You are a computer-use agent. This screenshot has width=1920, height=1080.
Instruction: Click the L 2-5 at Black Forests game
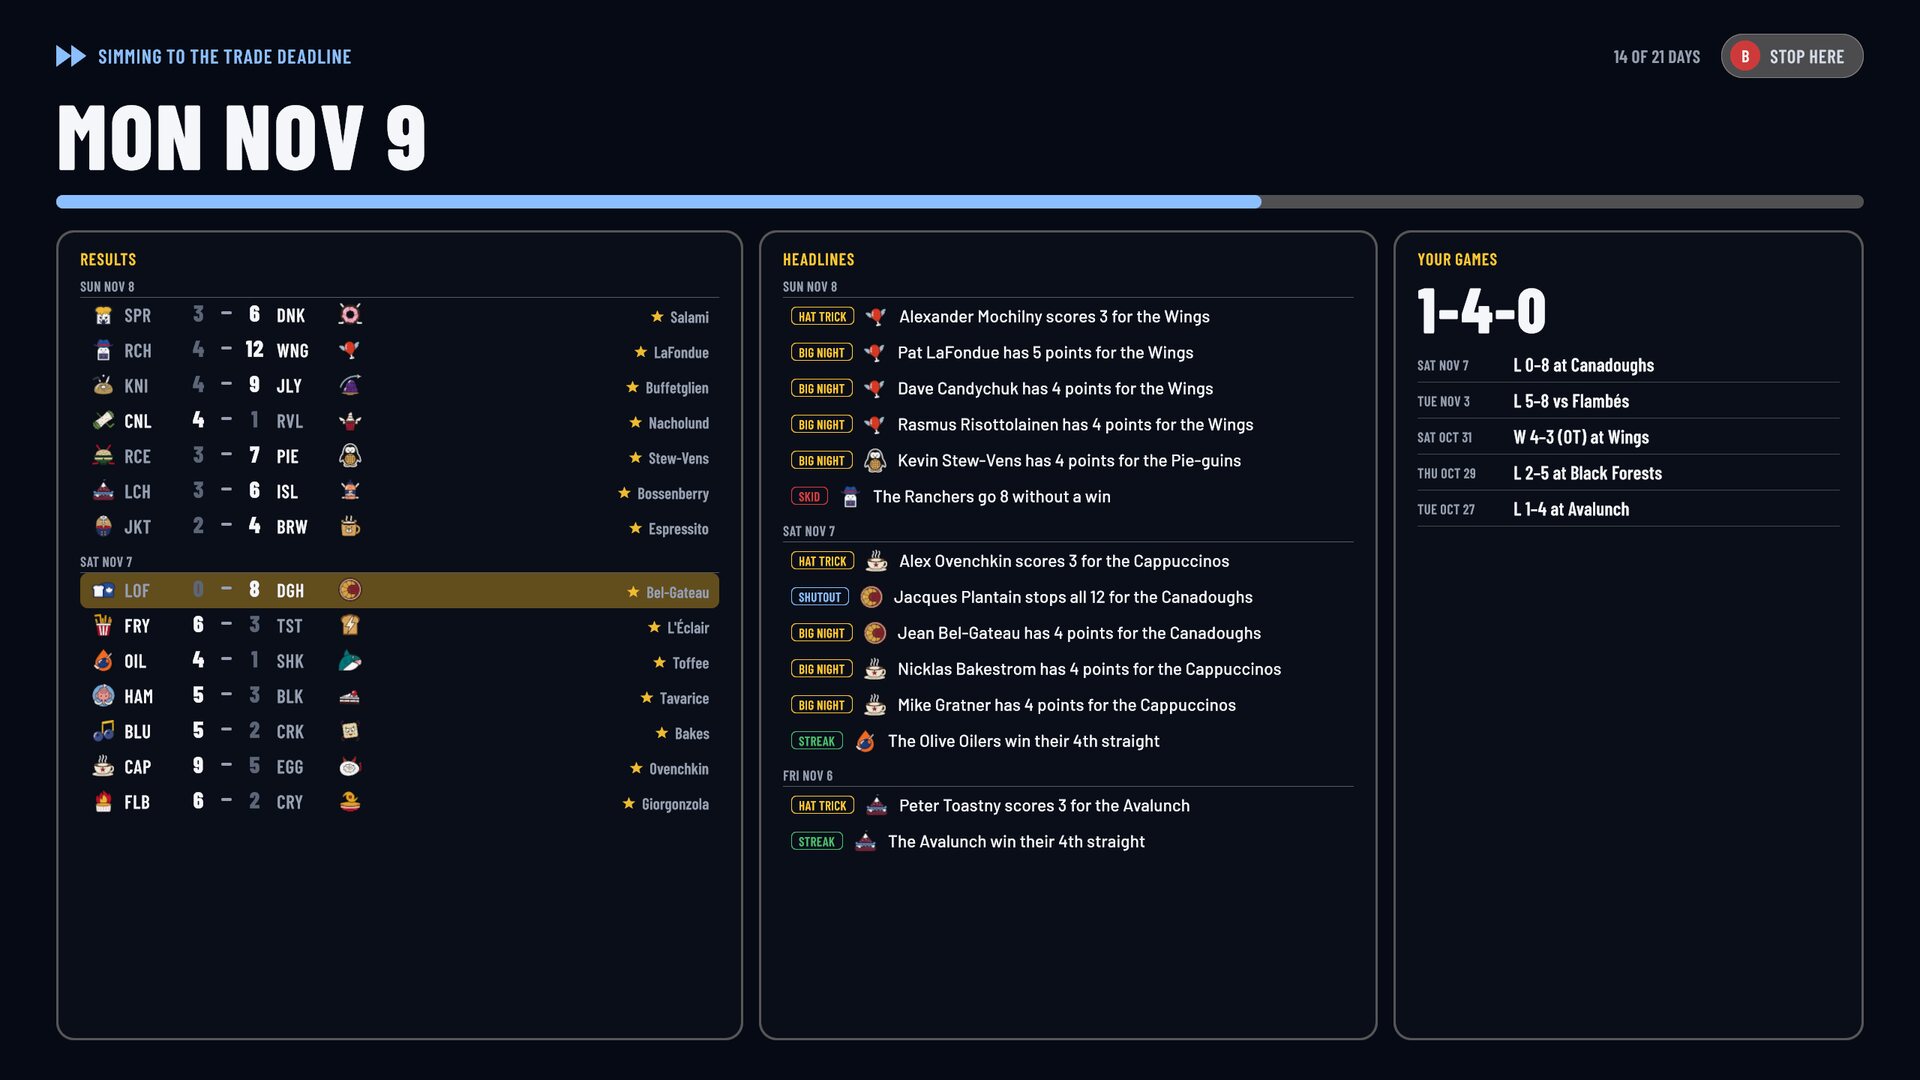click(1627, 473)
